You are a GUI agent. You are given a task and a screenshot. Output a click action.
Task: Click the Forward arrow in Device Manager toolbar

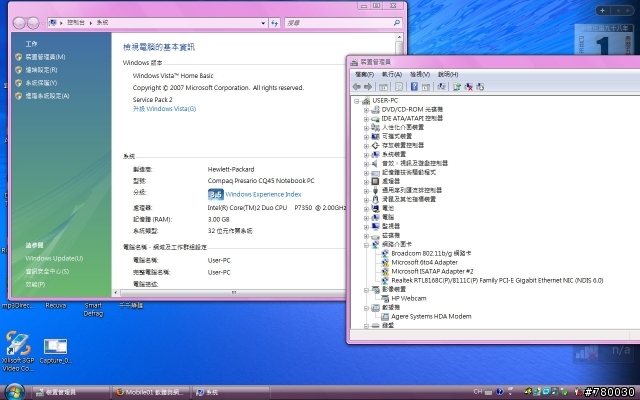pos(368,87)
